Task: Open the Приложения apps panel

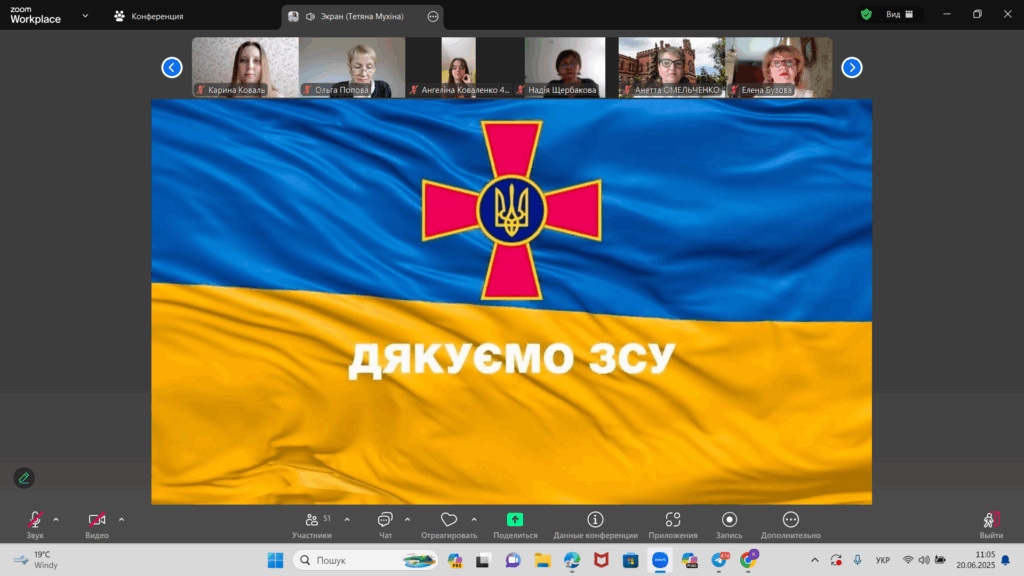Action: pyautogui.click(x=673, y=524)
